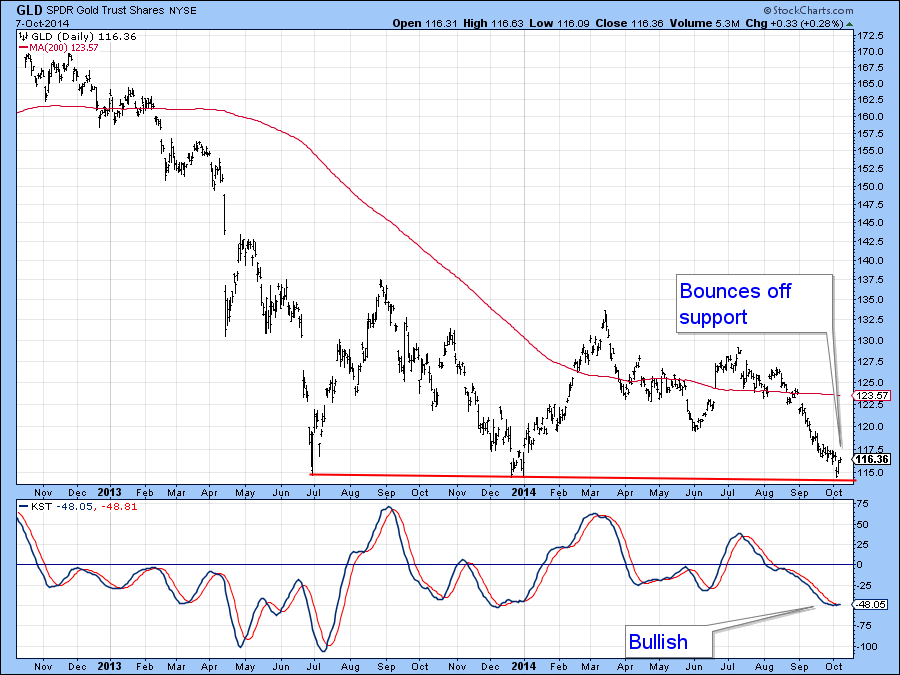900x675 pixels.
Task: Click the High 116.63 value
Action: click(493, 24)
